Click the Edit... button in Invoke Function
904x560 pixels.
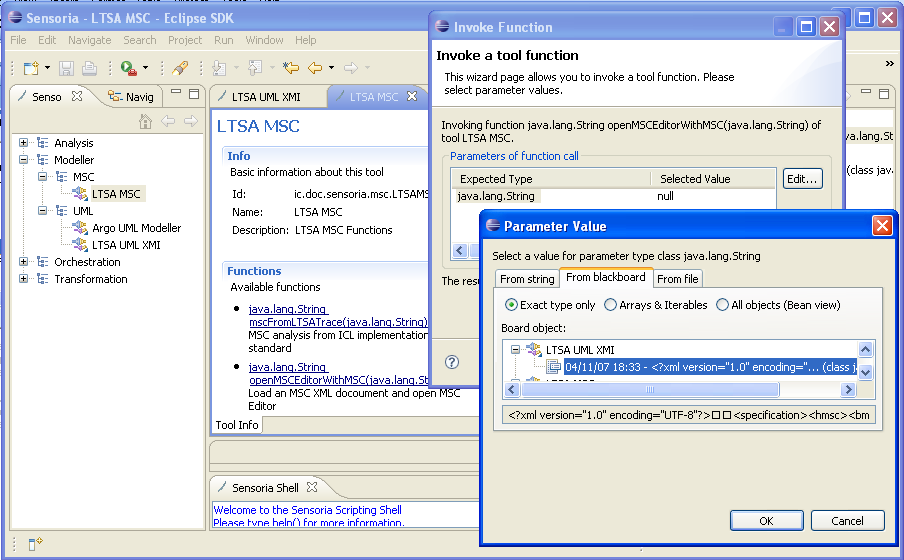pos(803,179)
